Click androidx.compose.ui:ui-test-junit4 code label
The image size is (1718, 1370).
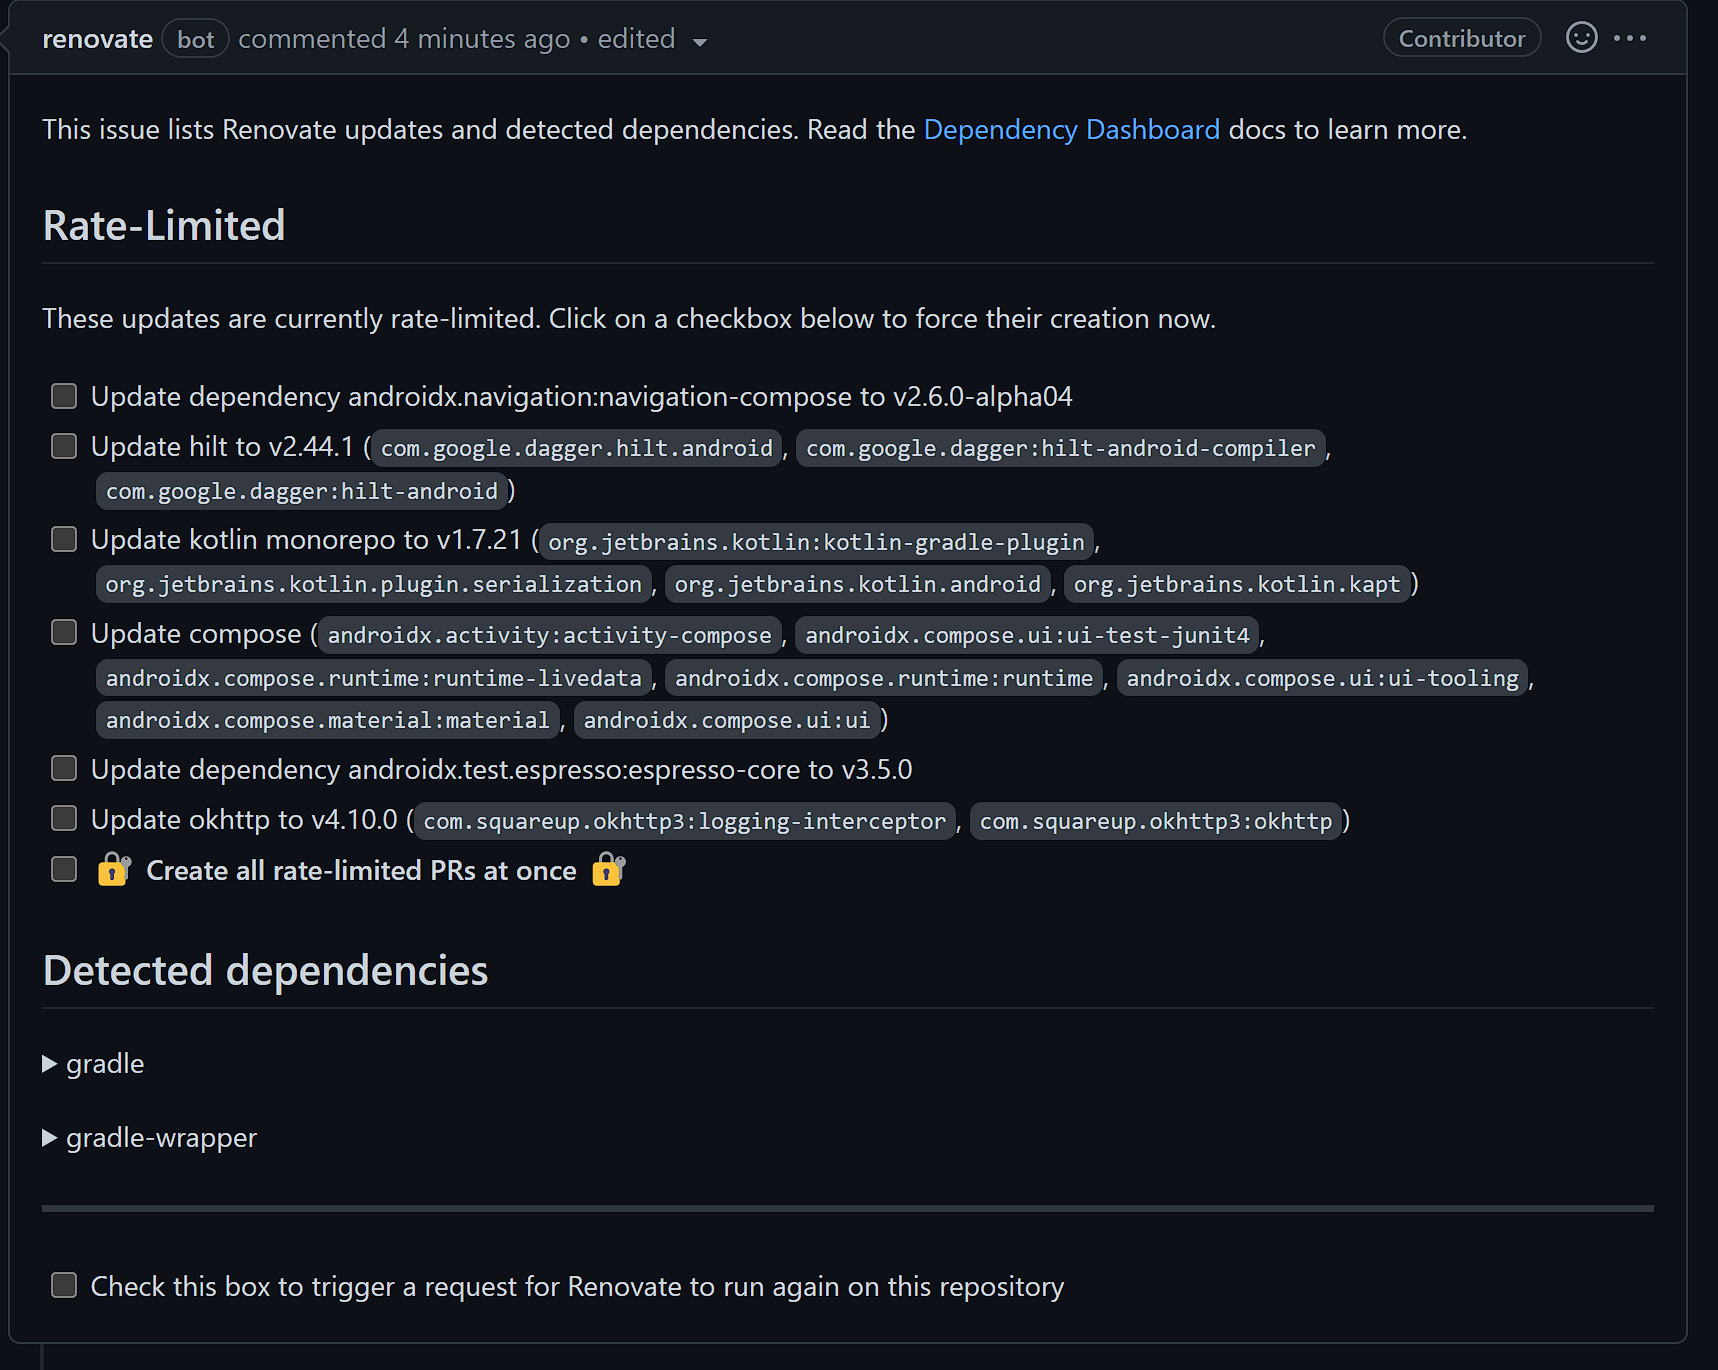click(x=1027, y=635)
